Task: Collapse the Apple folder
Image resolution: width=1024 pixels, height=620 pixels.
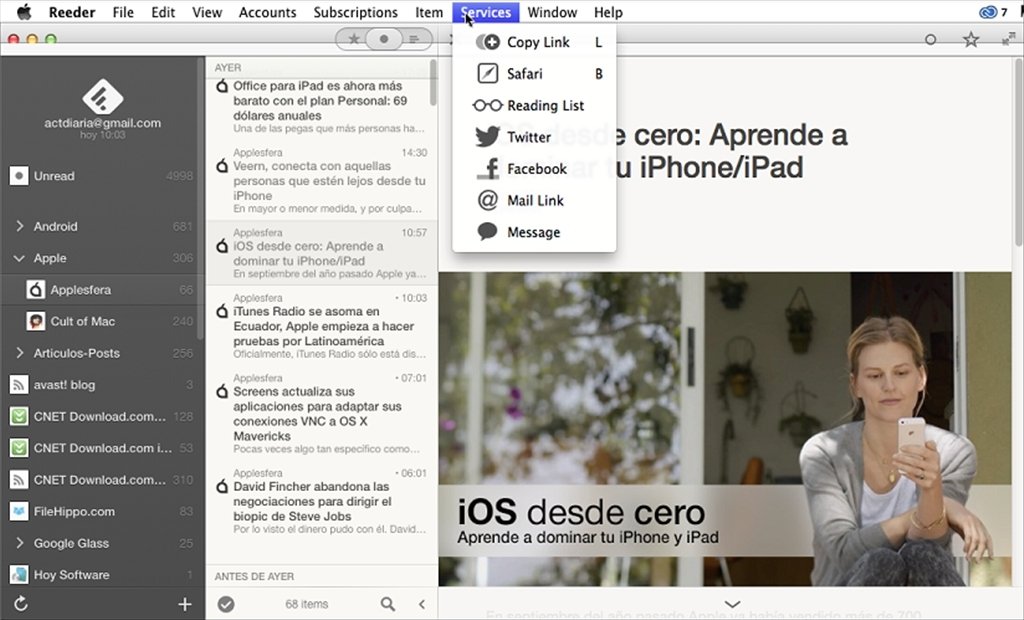Action: click(19, 258)
